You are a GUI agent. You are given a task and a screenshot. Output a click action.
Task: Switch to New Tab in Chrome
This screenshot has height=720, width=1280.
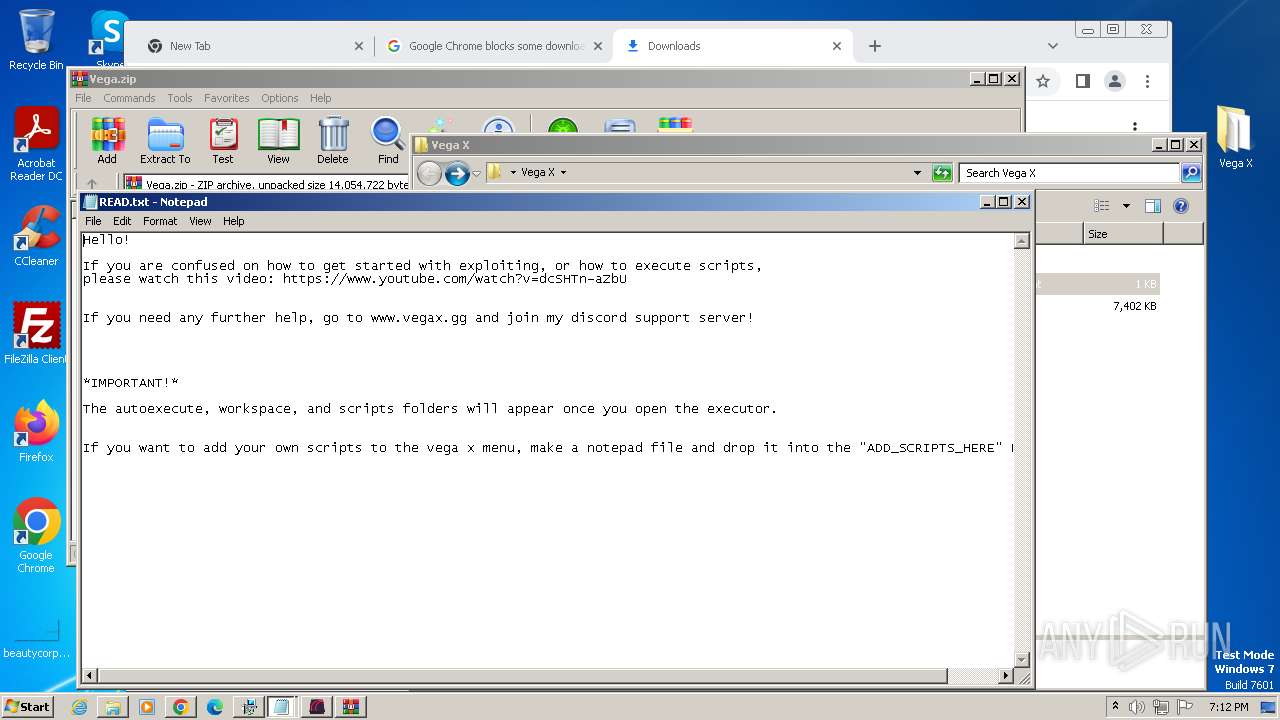(x=254, y=46)
